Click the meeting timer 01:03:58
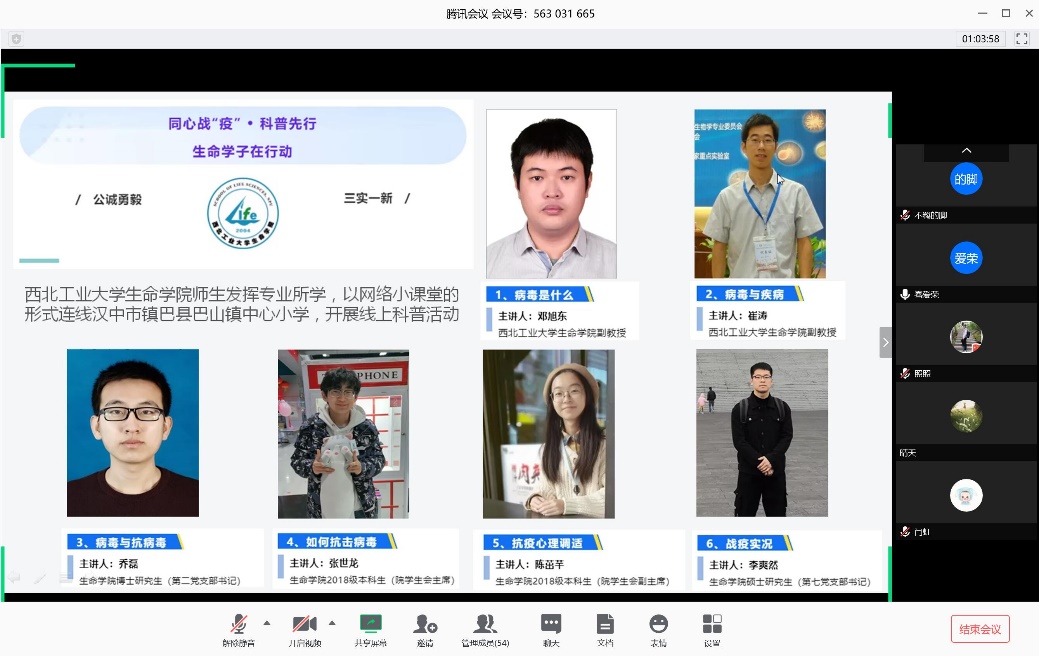The height and width of the screenshot is (656, 1039). pyautogui.click(x=980, y=39)
